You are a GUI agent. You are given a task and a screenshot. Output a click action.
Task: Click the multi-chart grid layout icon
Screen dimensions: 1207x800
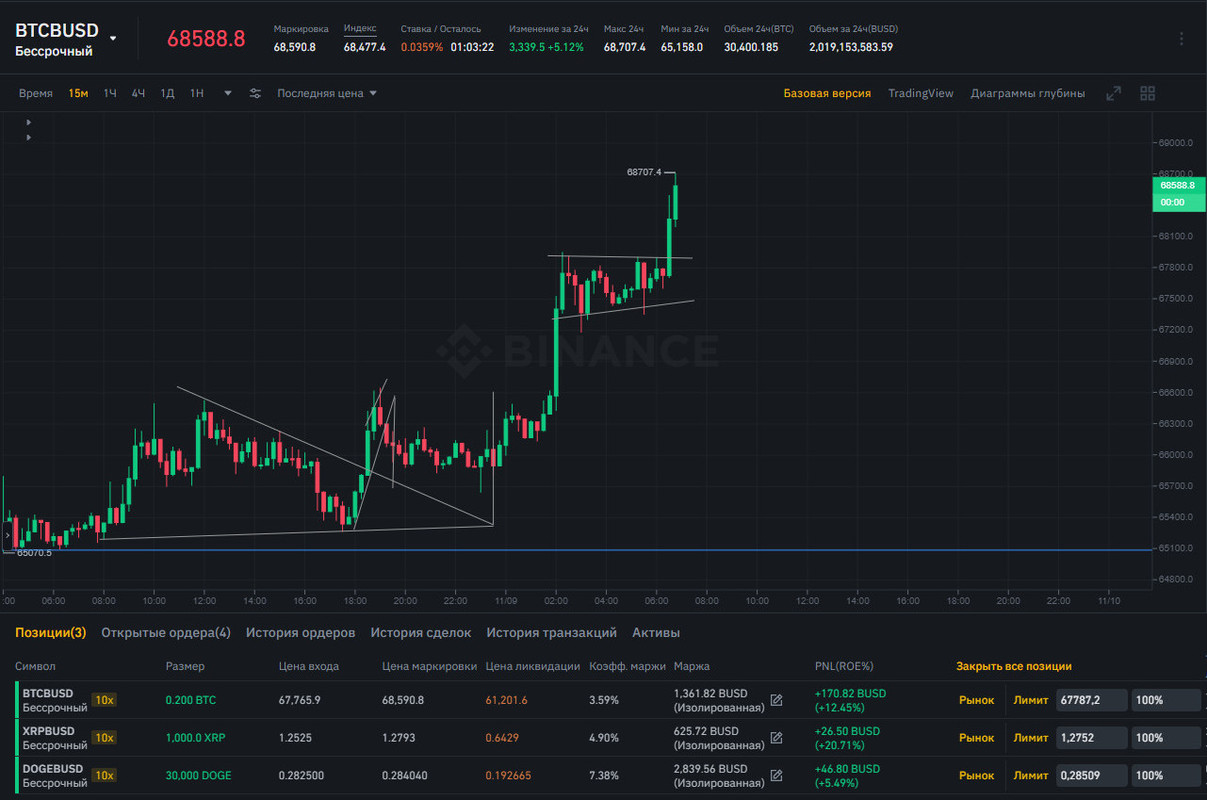(1148, 93)
